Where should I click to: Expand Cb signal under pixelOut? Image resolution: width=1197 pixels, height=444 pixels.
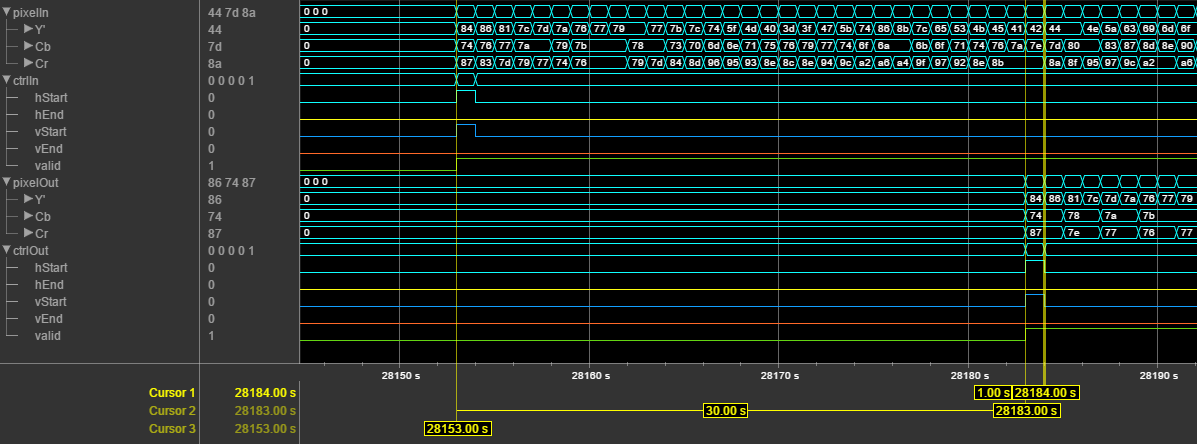[27, 217]
